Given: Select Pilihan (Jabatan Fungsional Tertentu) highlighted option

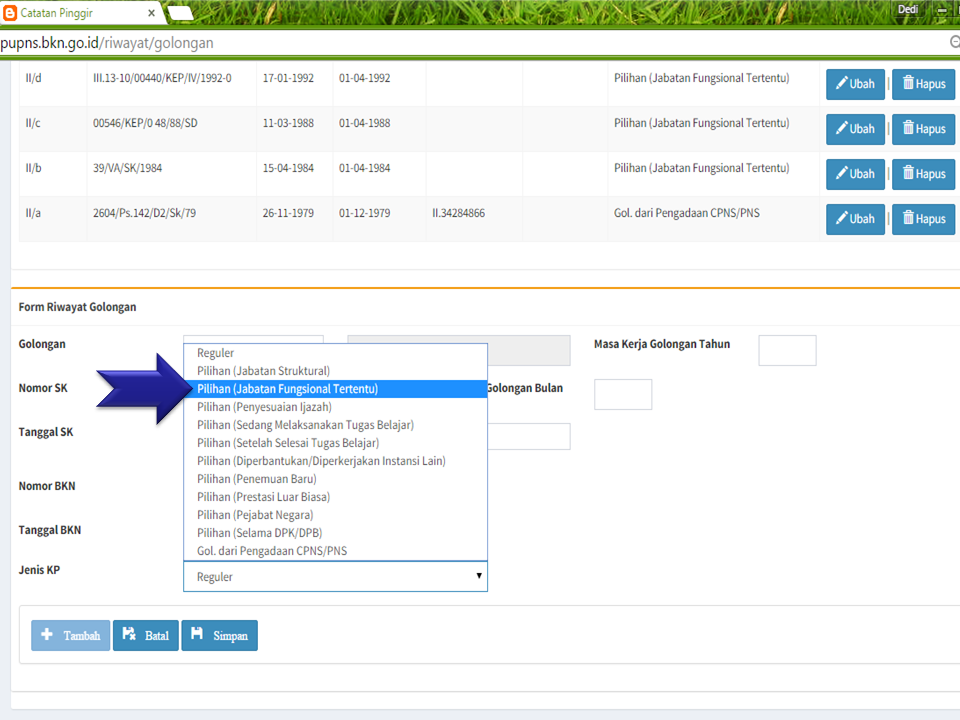Looking at the screenshot, I should pos(336,389).
